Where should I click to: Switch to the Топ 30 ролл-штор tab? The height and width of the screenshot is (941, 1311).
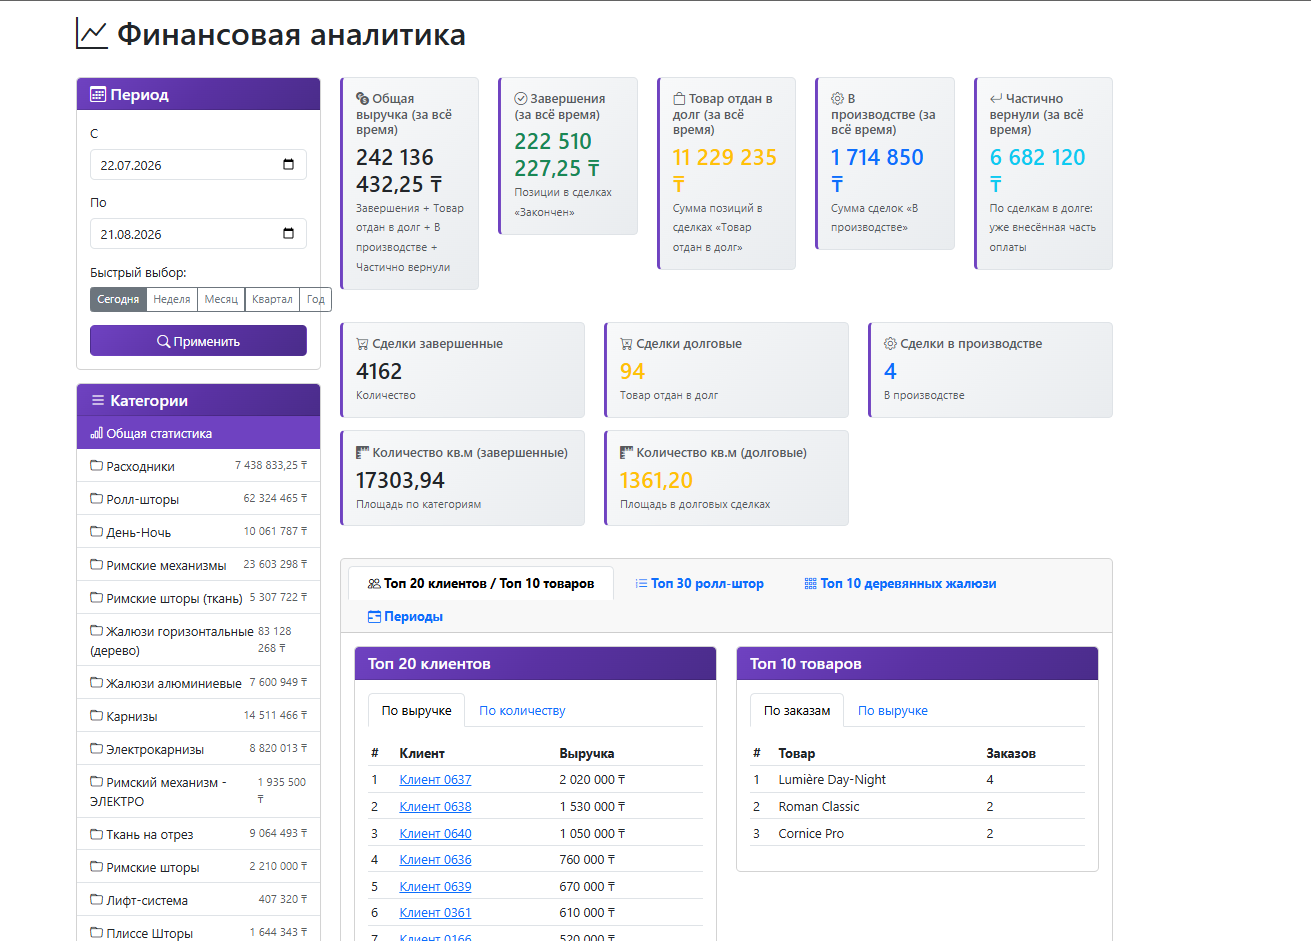pos(699,583)
